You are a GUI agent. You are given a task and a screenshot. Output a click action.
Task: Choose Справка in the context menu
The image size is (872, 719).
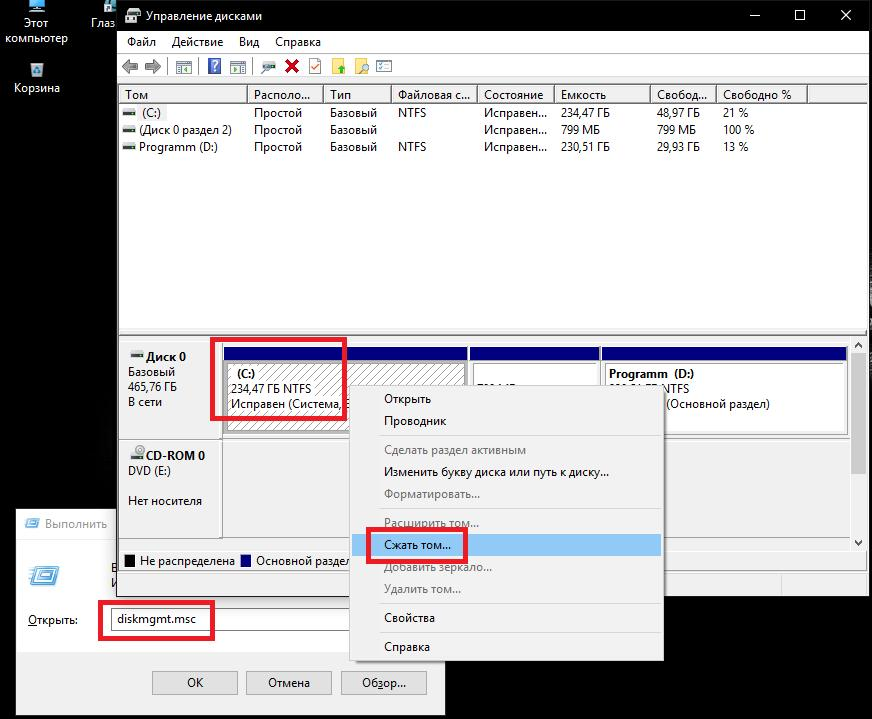tap(507, 647)
